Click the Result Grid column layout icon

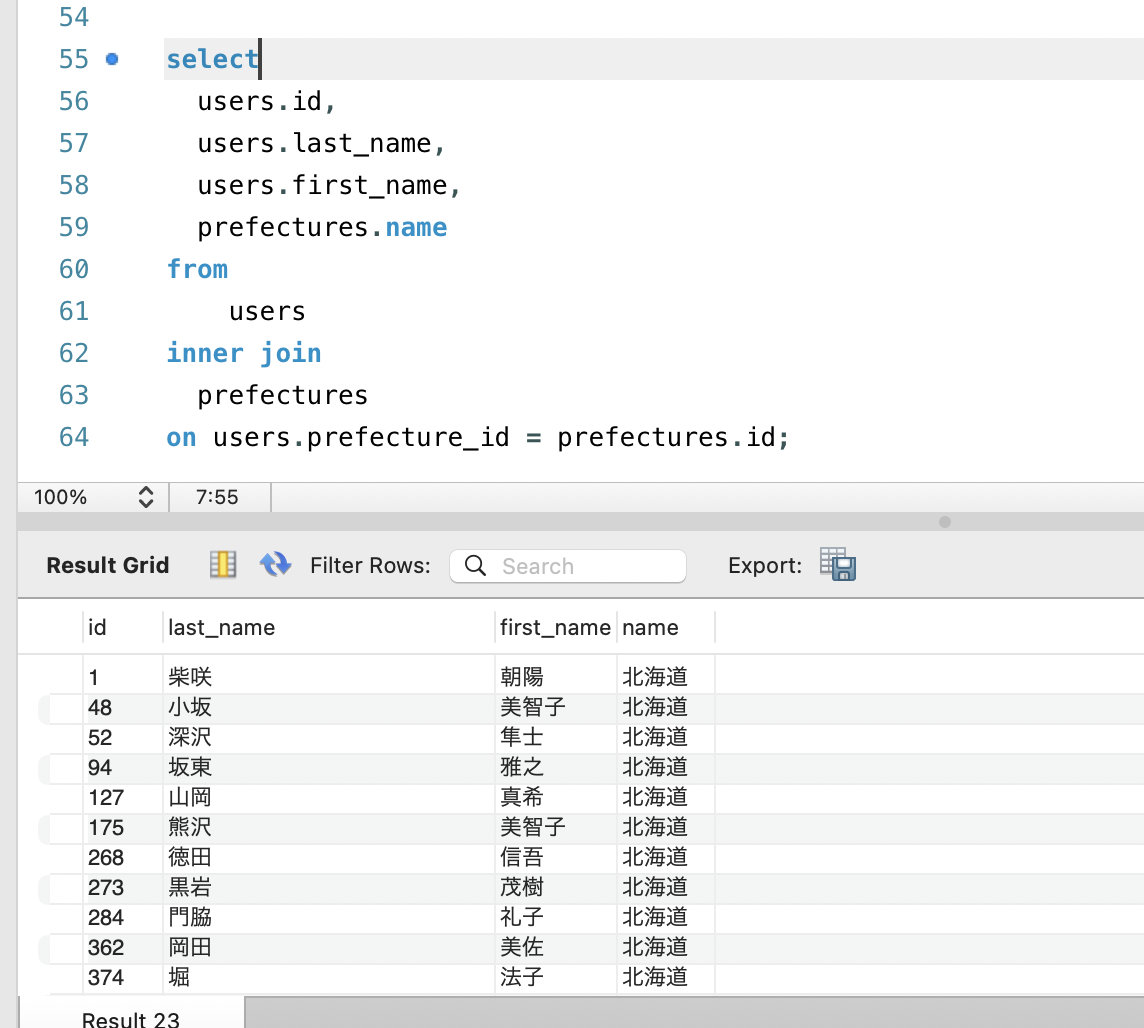coord(222,565)
